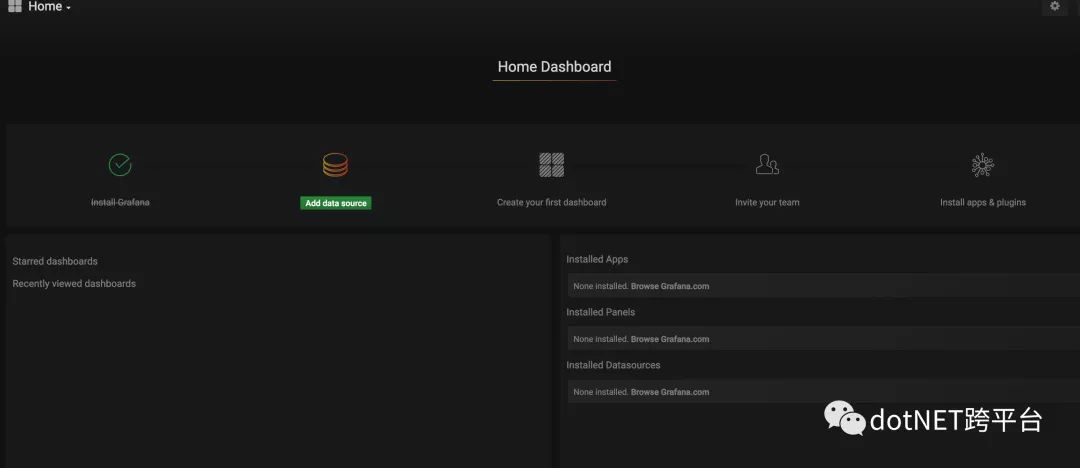
Task: Browse Grafana.com under Installed Datasources
Action: (x=670, y=392)
